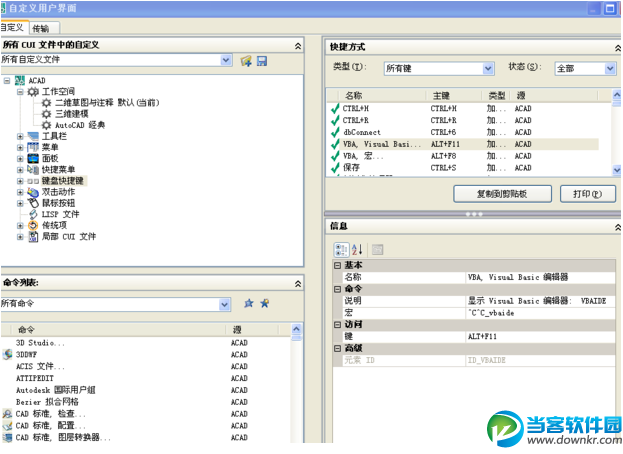Click the load partial customization file icon
The height and width of the screenshot is (454, 623).
[246, 61]
